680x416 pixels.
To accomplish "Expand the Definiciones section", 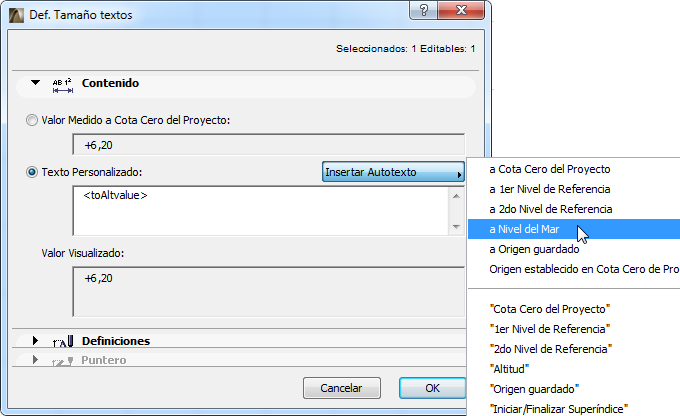I will pos(35,341).
